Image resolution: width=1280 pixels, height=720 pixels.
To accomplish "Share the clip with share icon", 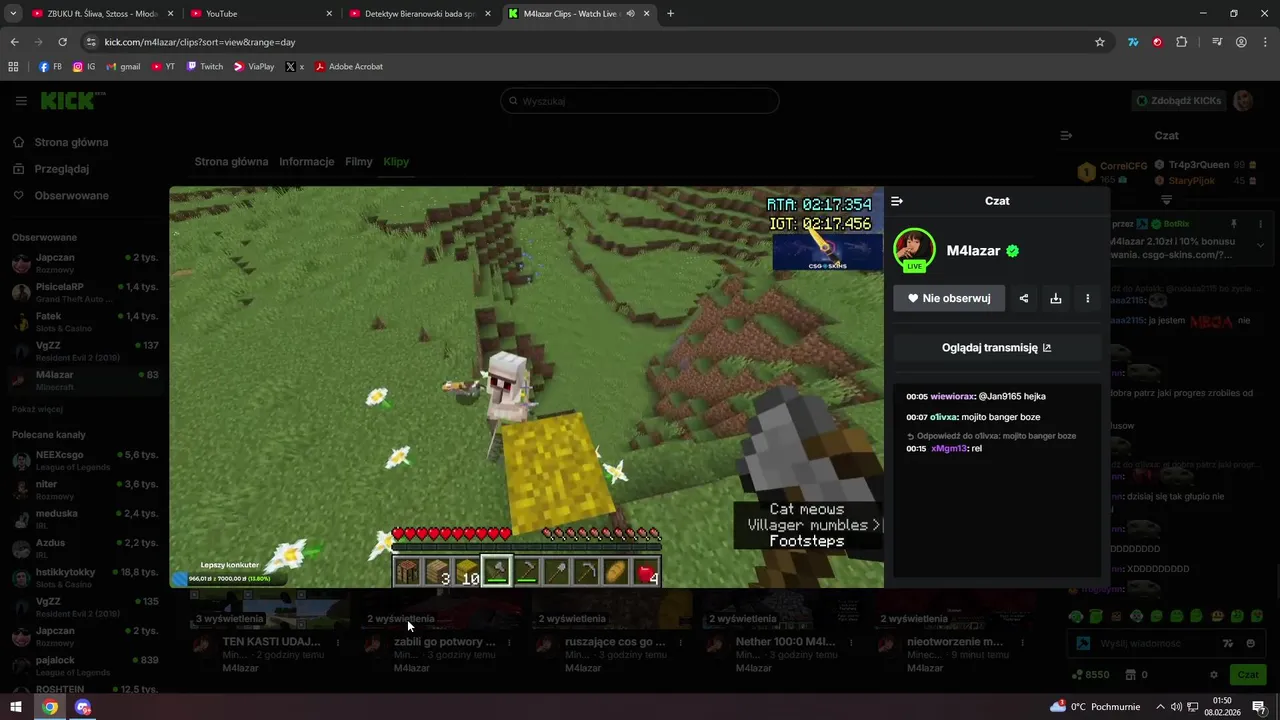I will [1023, 298].
